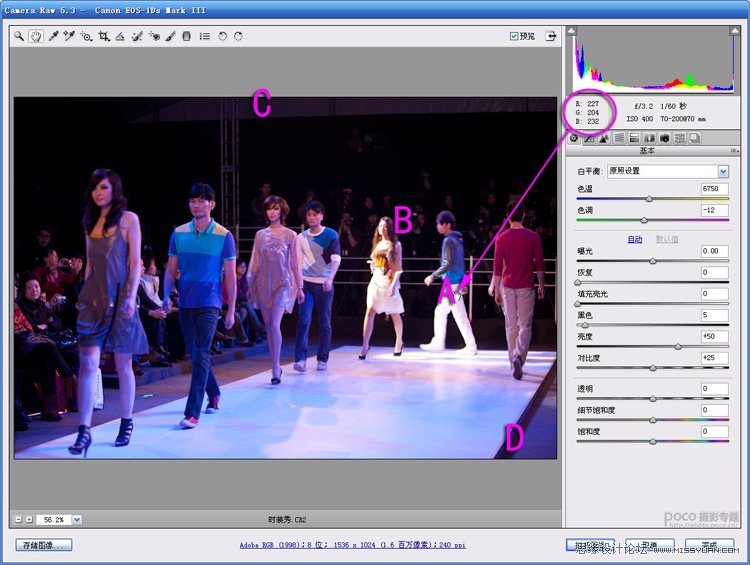Screen dimensions: 750x565
Task: Select the Zoom tool in the toolbar
Action: click(19, 36)
